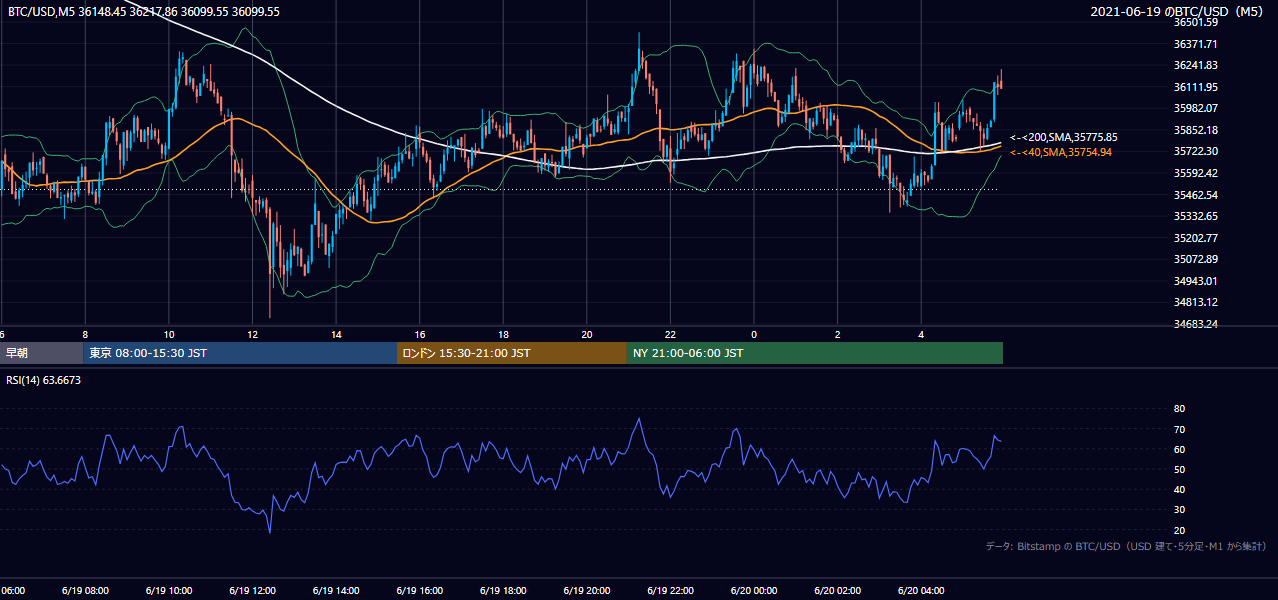Click the 6/19 12:00 bottom time label
The width and height of the screenshot is (1278, 600).
[x=252, y=590]
